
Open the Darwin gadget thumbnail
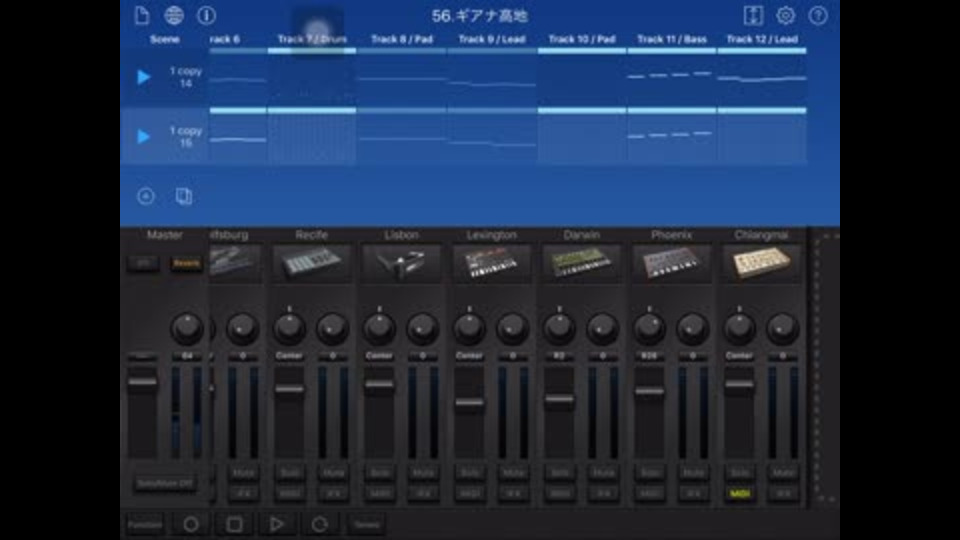582,263
